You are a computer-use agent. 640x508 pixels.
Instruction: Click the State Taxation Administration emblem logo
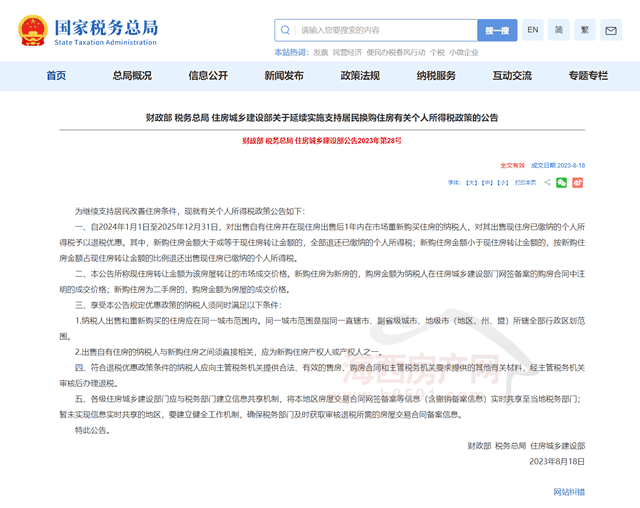(x=30, y=30)
